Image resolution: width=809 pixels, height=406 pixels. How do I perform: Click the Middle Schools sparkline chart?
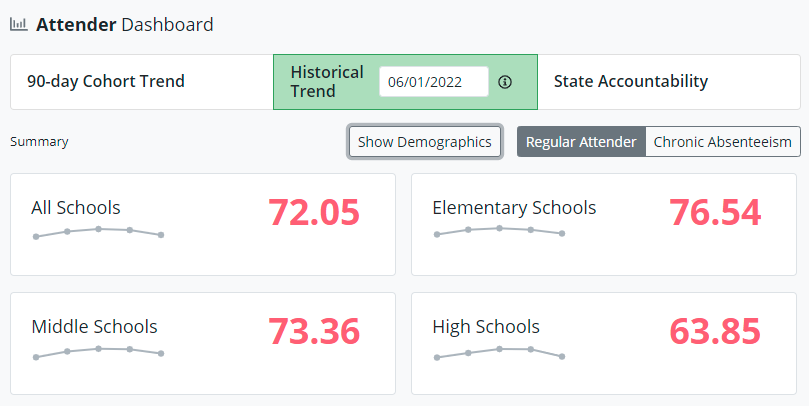coord(98,351)
